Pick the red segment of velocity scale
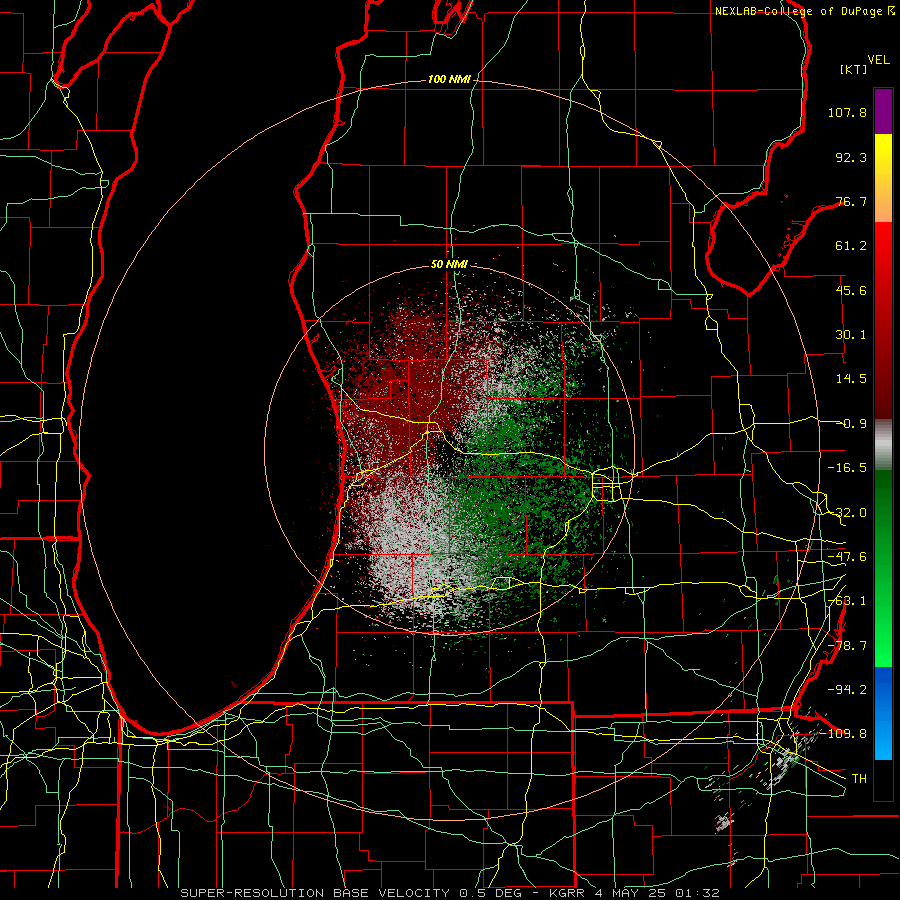The height and width of the screenshot is (900, 900). click(x=883, y=320)
